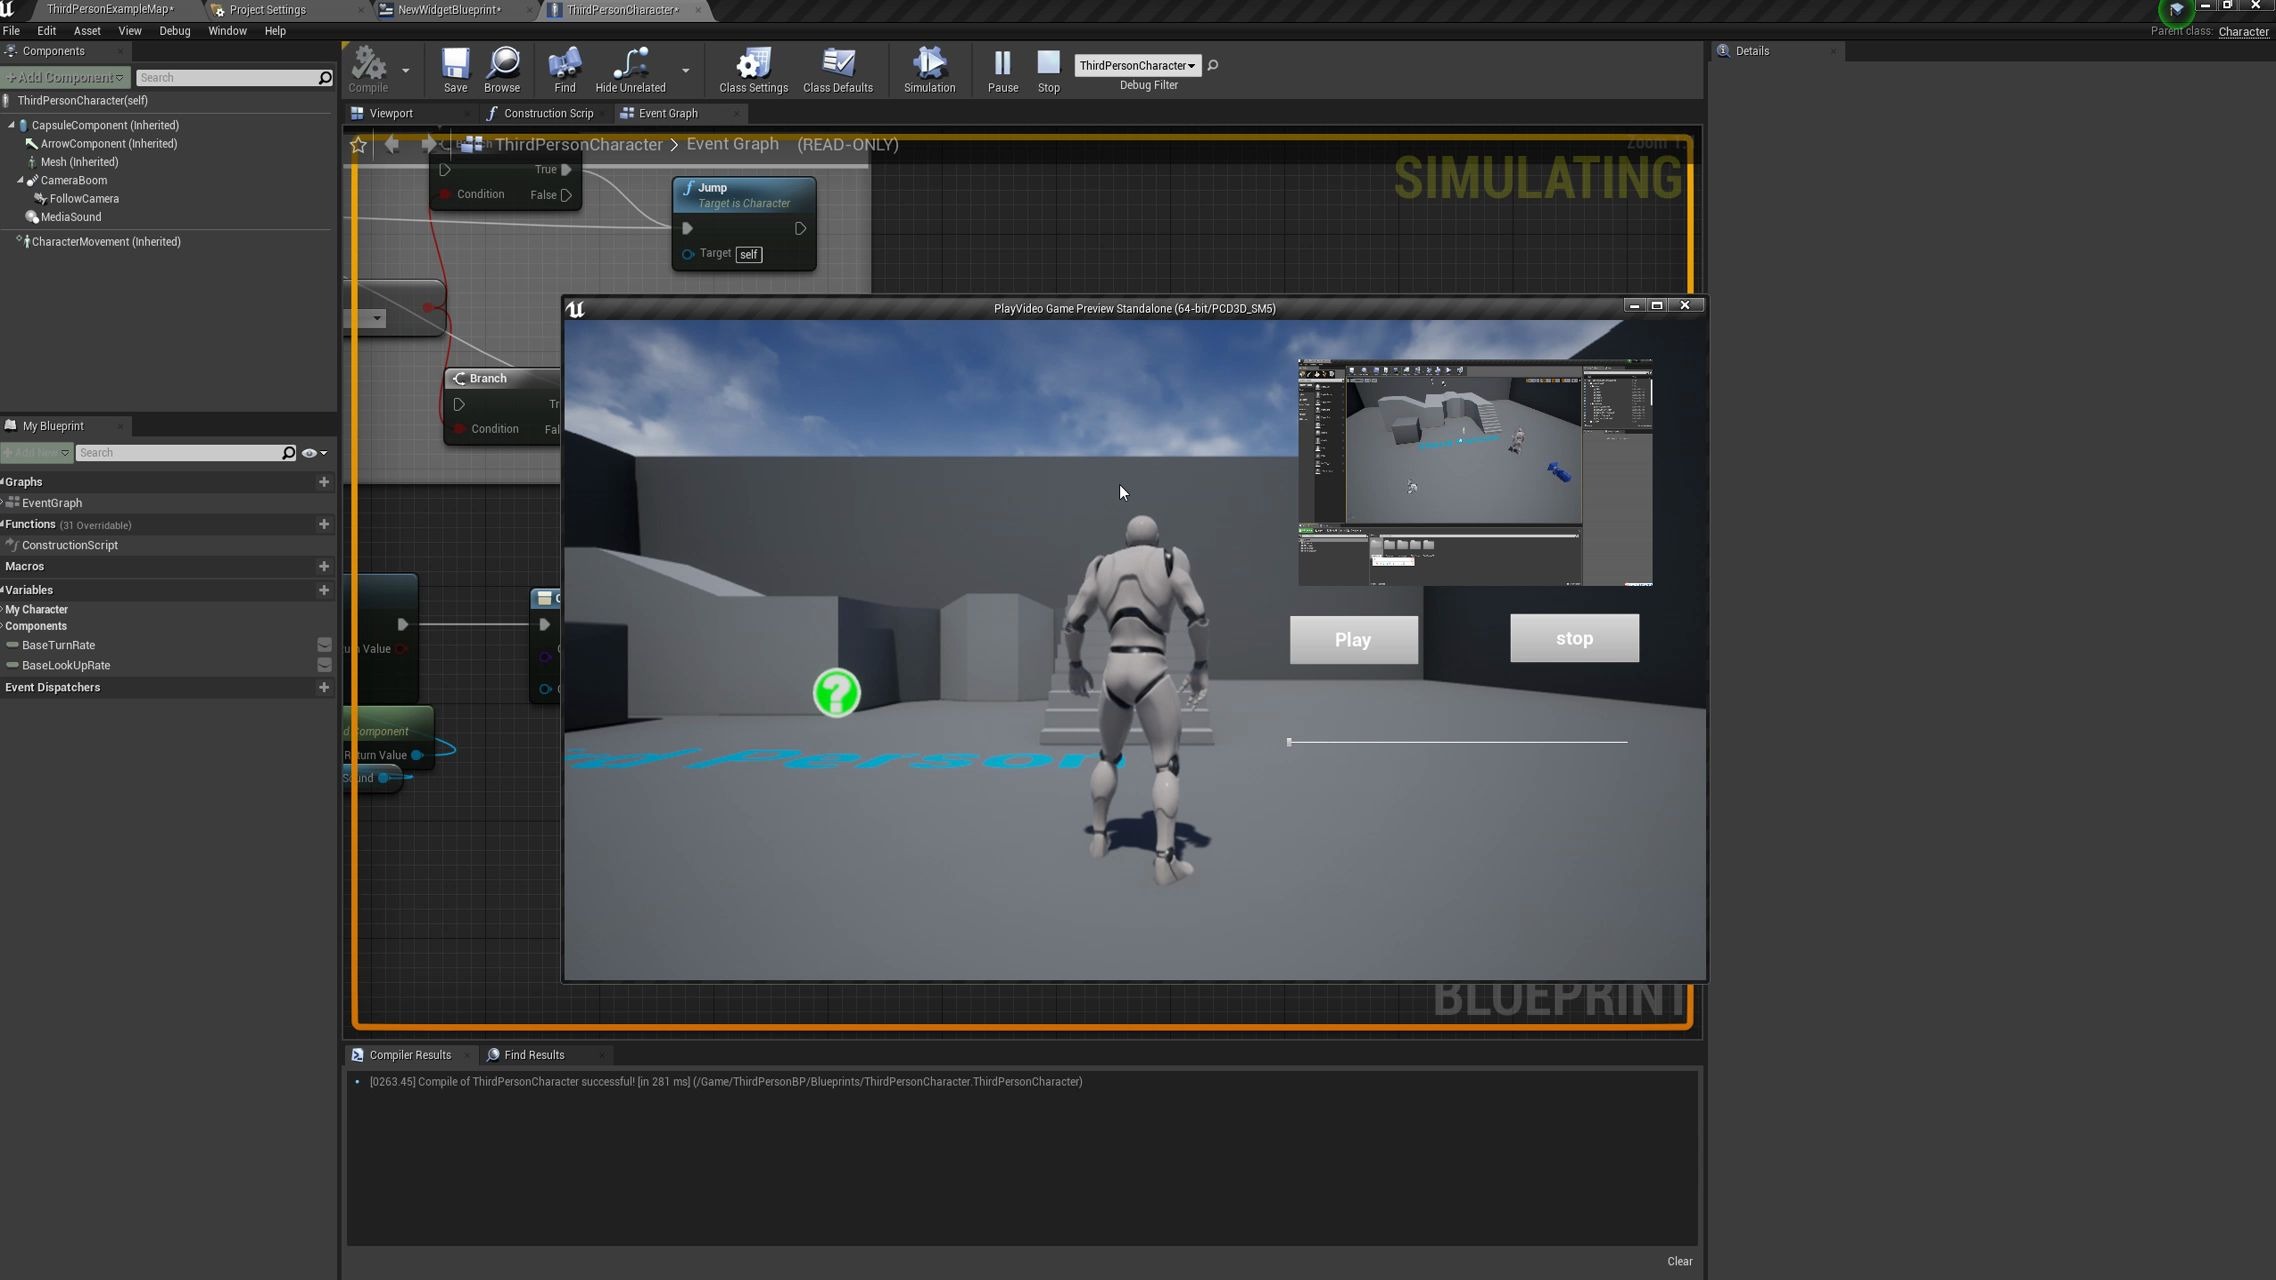This screenshot has height=1280, width=2276.
Task: Open EventGraph in My Blueprint
Action: point(52,503)
